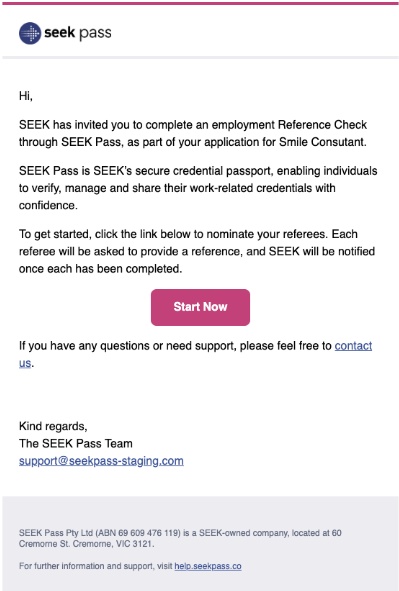Click the pink Start Now button
Viewport: 399px width, 591px height.
[200, 307]
